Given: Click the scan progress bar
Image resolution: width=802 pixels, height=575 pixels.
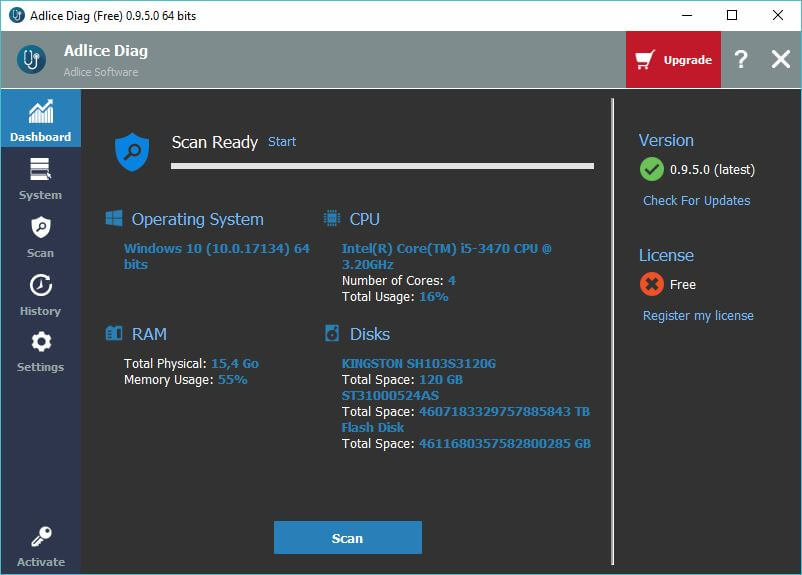Looking at the screenshot, I should click(x=382, y=166).
